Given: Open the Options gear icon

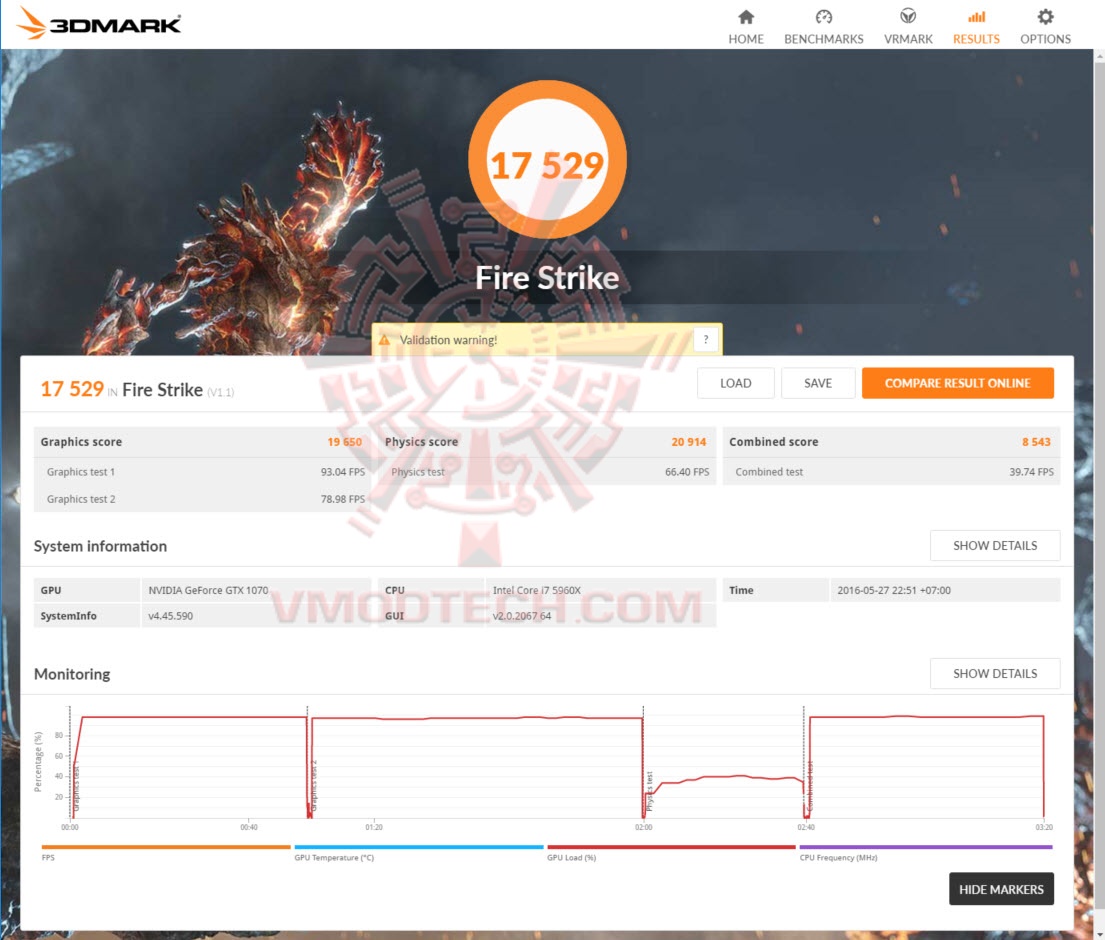Looking at the screenshot, I should coord(1045,16).
